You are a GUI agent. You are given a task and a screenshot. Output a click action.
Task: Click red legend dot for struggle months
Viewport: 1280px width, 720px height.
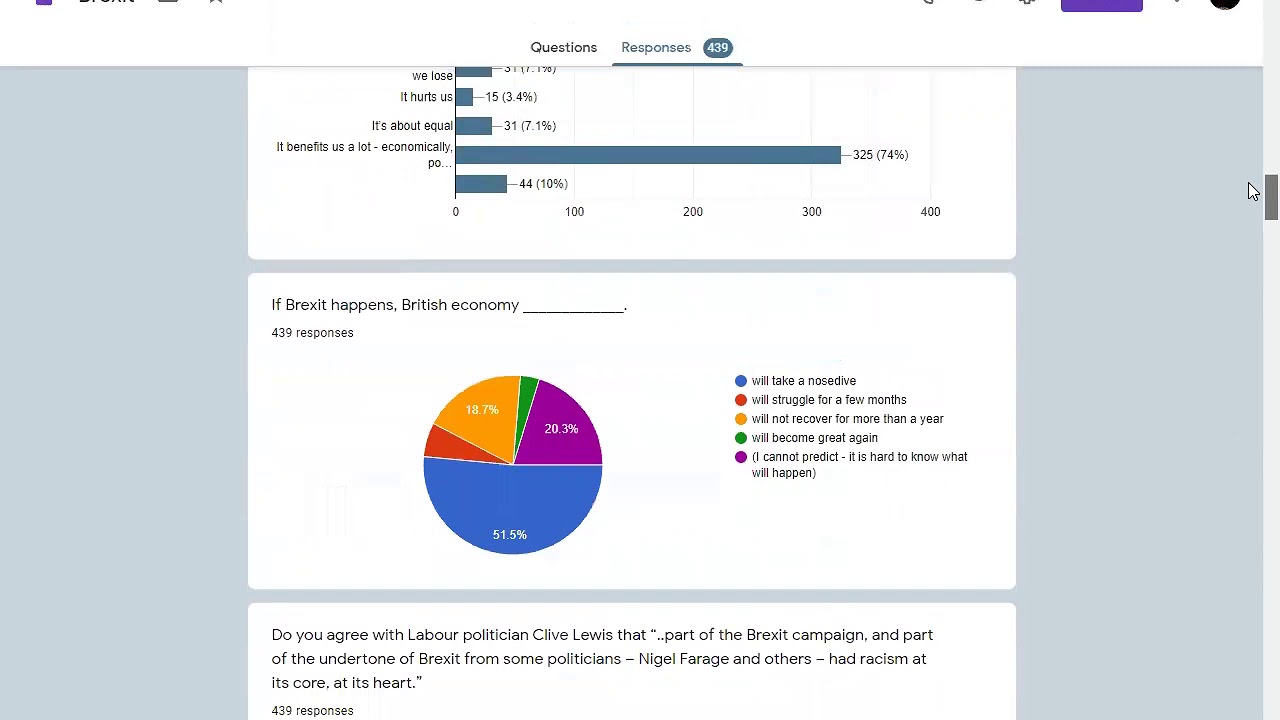(x=741, y=400)
